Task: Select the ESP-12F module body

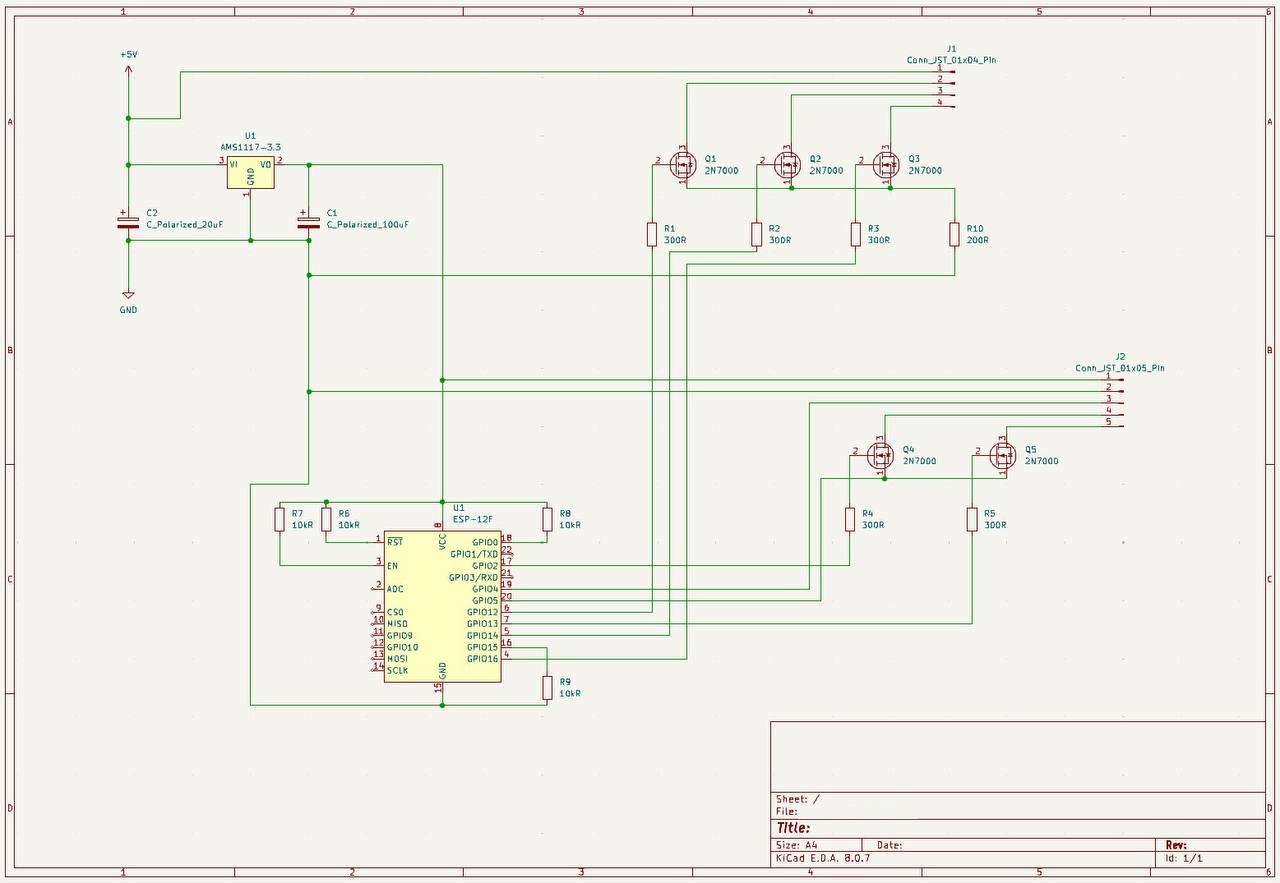Action: pyautogui.click(x=443, y=606)
